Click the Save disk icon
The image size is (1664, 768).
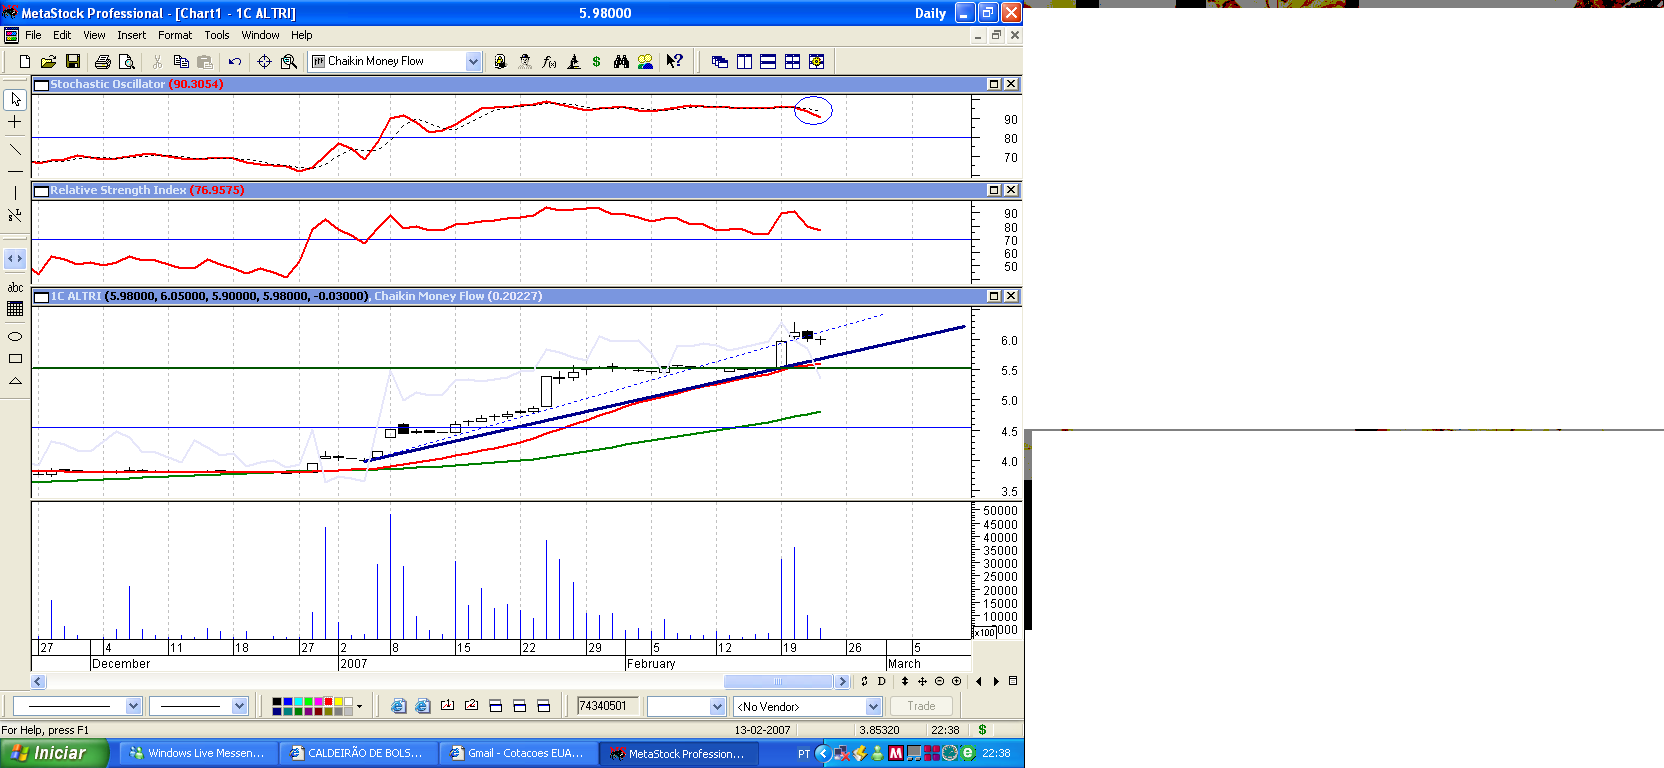[x=73, y=62]
